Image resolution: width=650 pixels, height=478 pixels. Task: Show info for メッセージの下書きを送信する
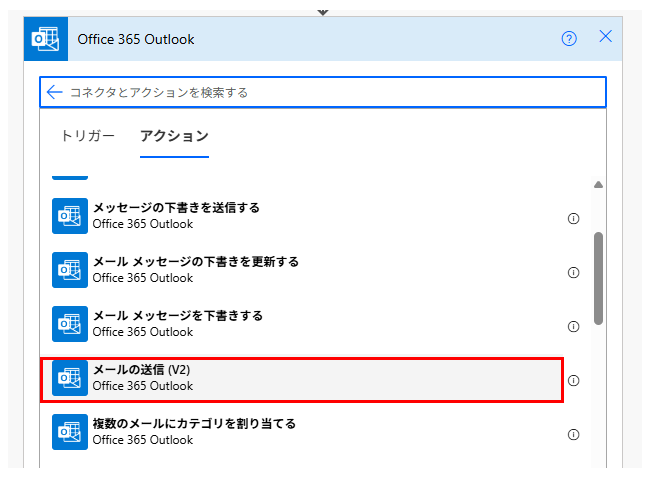click(x=573, y=218)
